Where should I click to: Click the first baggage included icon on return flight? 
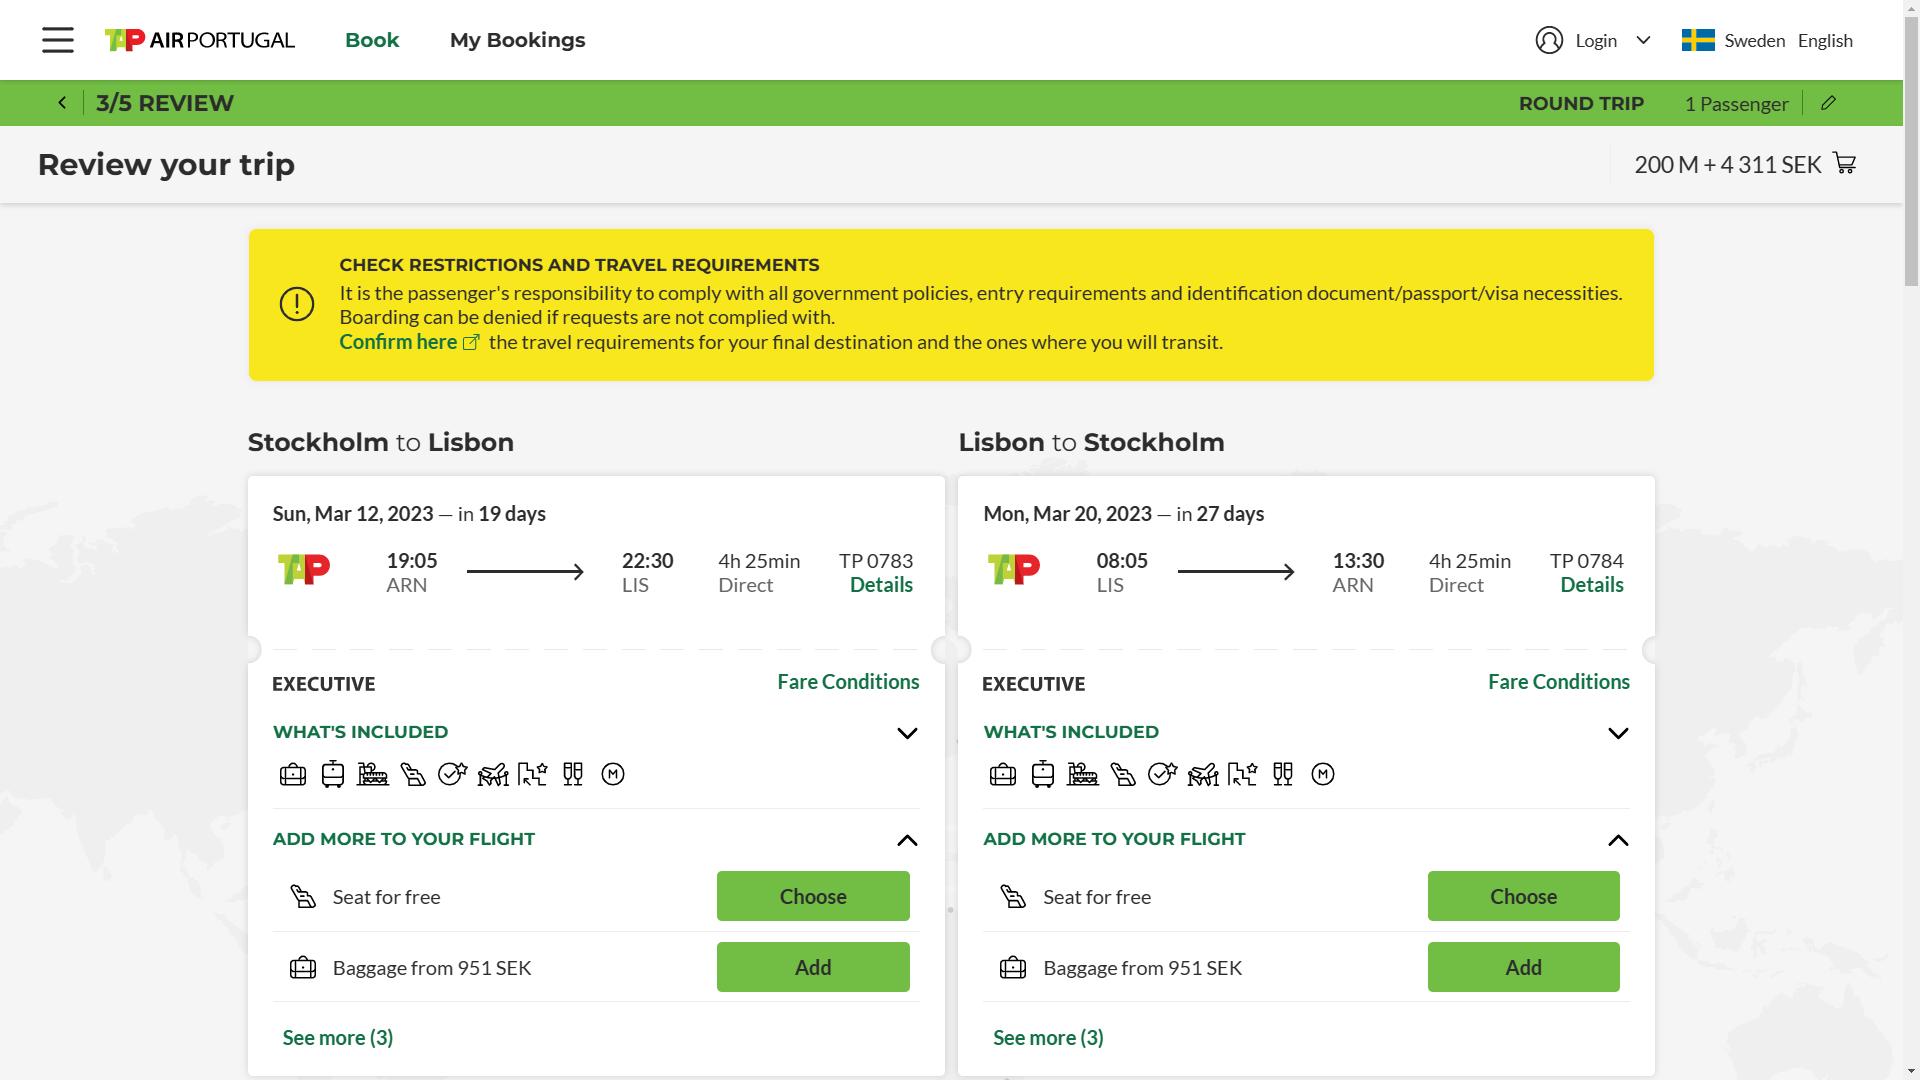pyautogui.click(x=1003, y=774)
